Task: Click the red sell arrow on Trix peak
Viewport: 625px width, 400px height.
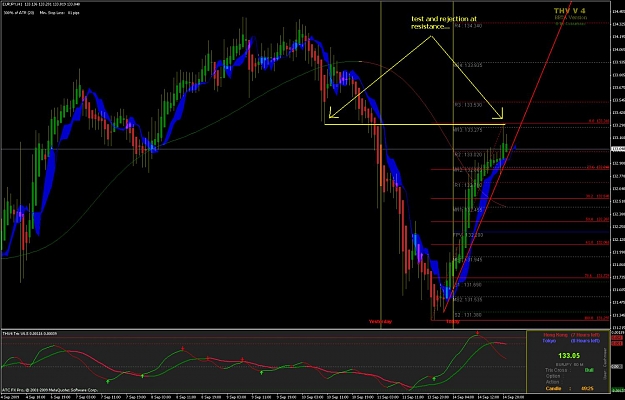Action: (478, 332)
